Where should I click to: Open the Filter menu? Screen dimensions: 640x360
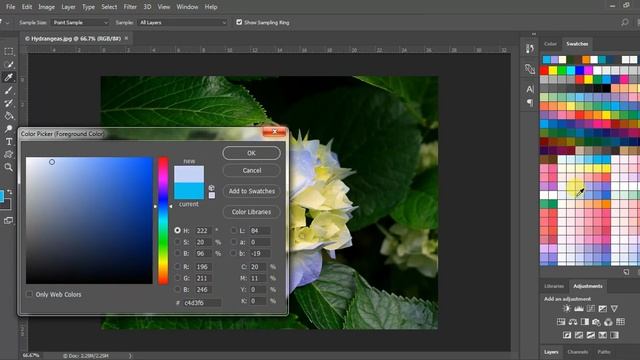(x=130, y=7)
